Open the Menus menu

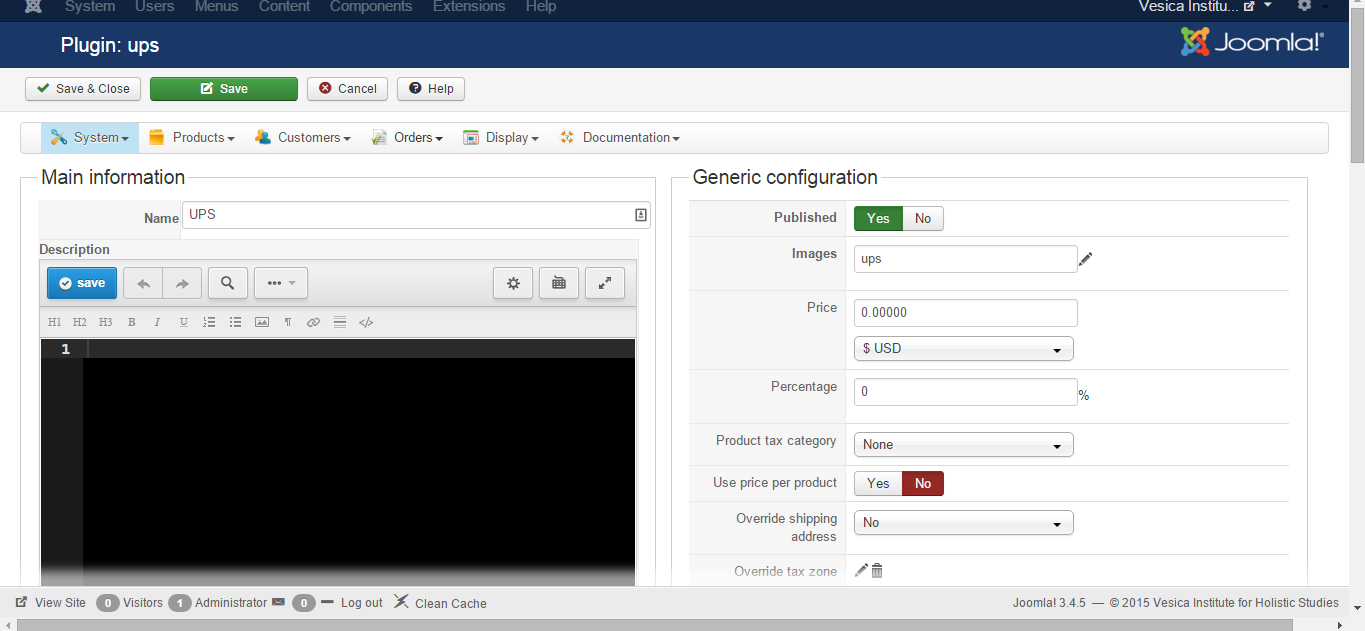pyautogui.click(x=217, y=6)
